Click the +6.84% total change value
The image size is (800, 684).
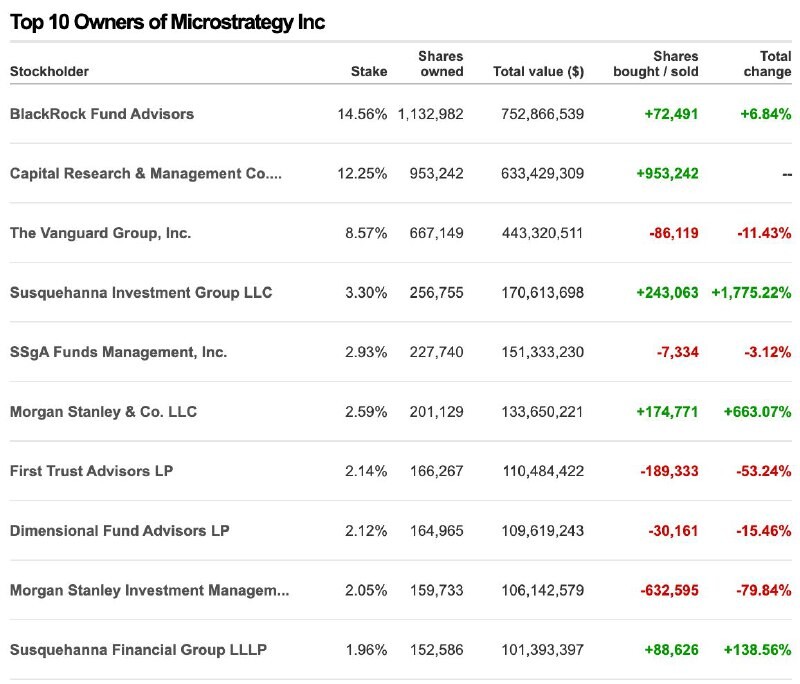766,114
